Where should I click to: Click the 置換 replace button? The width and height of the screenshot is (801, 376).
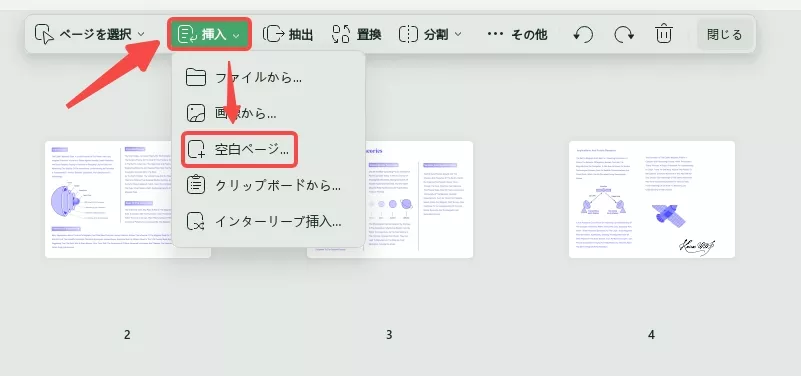pos(356,34)
